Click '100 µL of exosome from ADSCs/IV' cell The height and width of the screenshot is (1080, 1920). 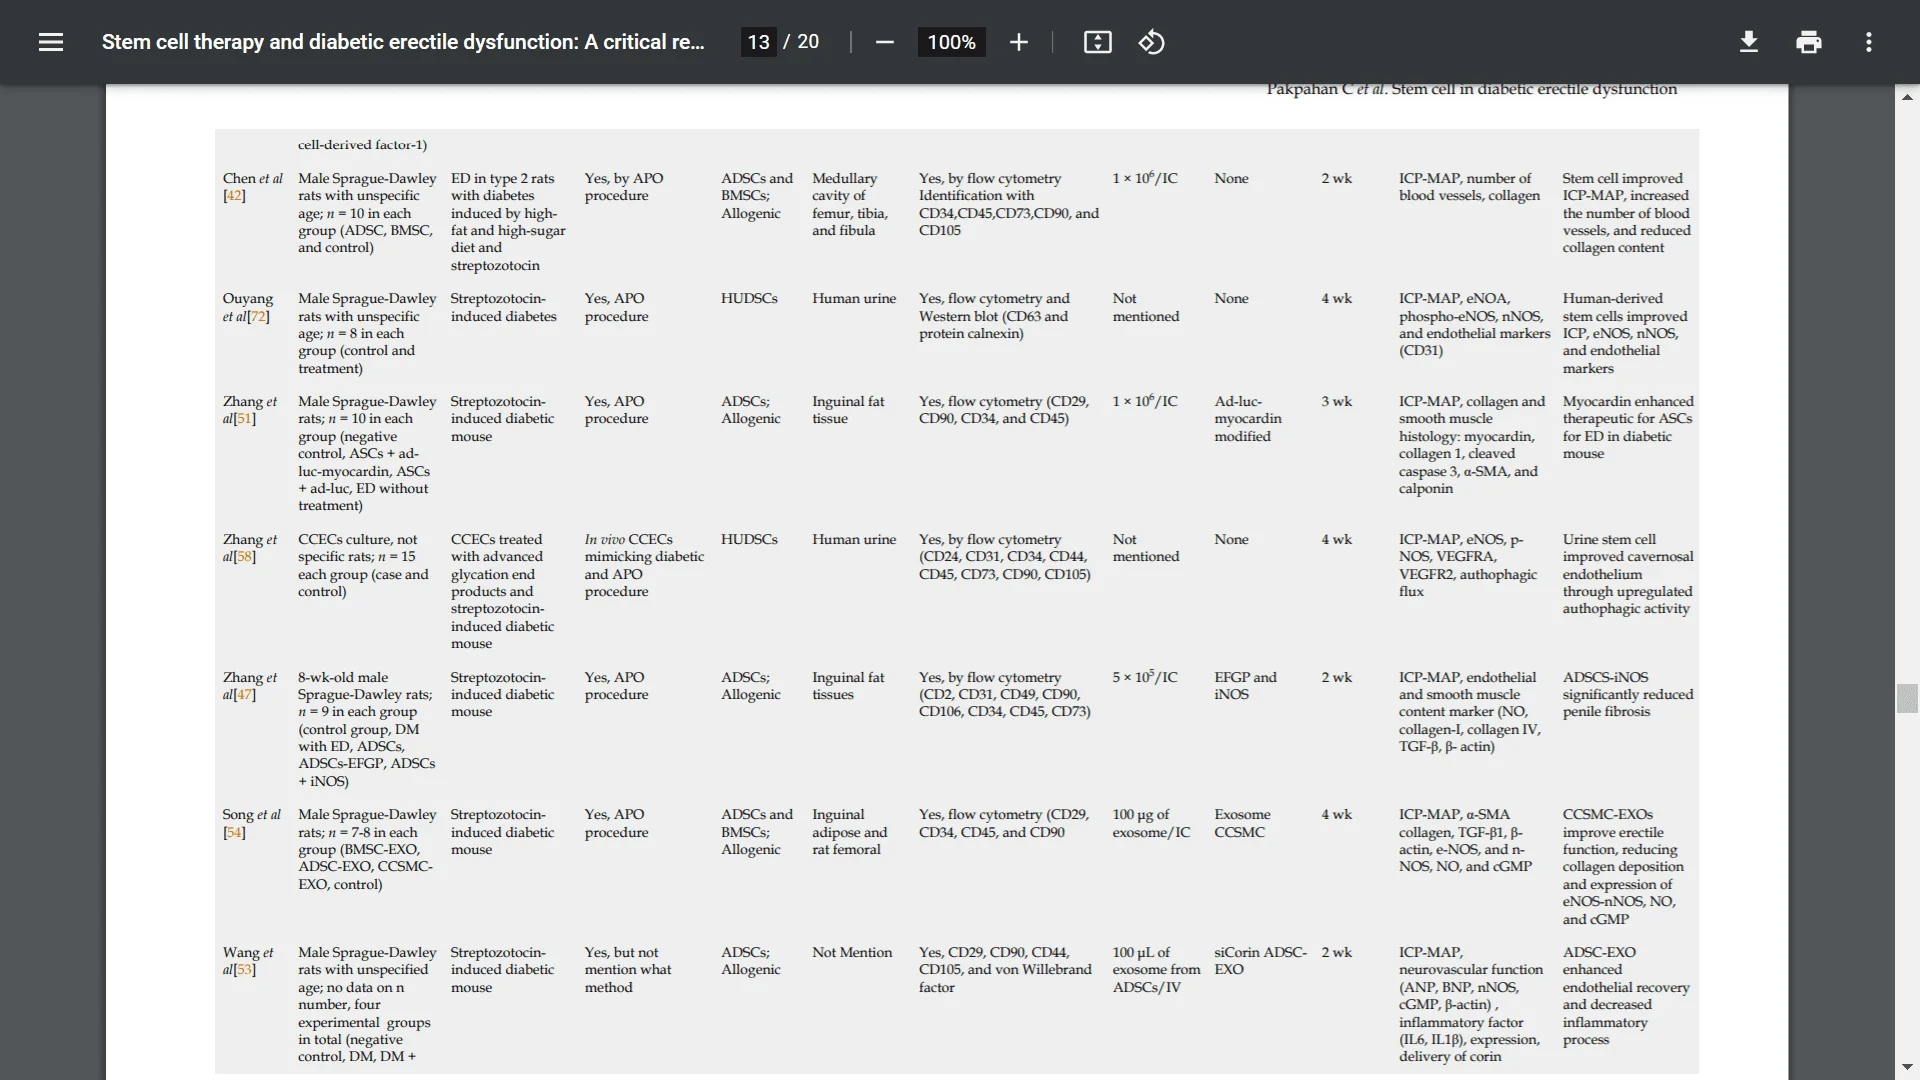[x=1156, y=970]
